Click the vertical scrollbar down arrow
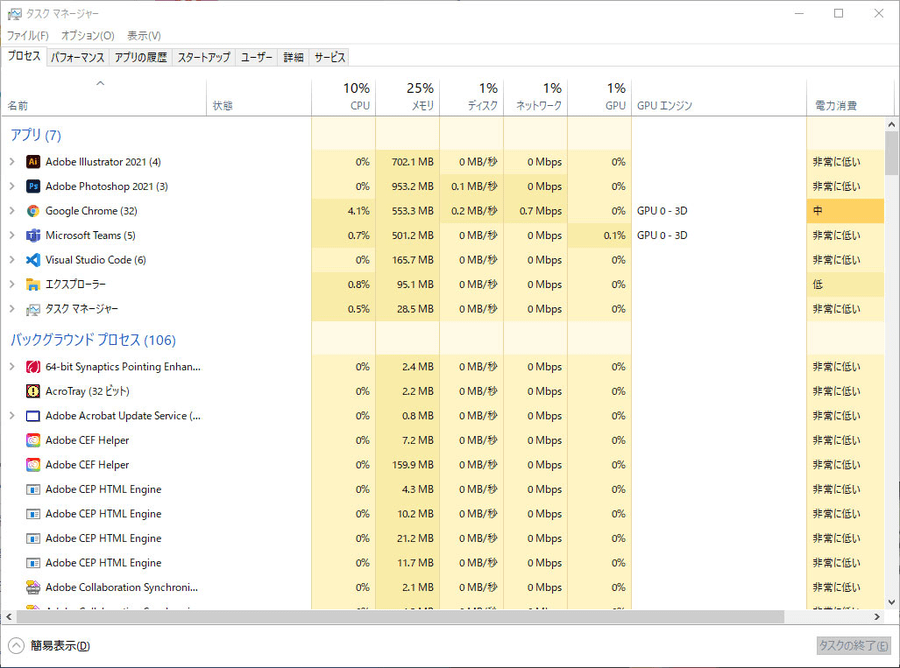This screenshot has height=668, width=900. (x=891, y=602)
